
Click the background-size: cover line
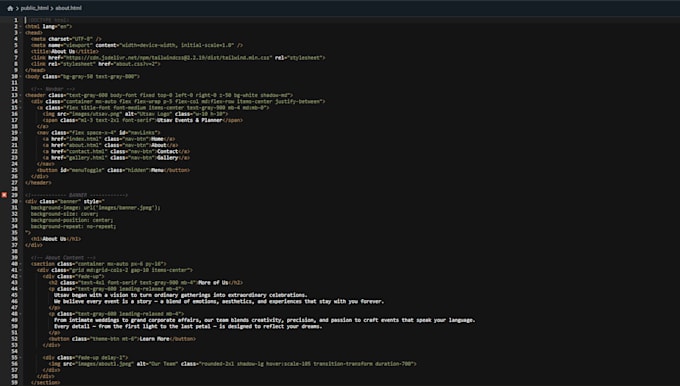point(65,214)
